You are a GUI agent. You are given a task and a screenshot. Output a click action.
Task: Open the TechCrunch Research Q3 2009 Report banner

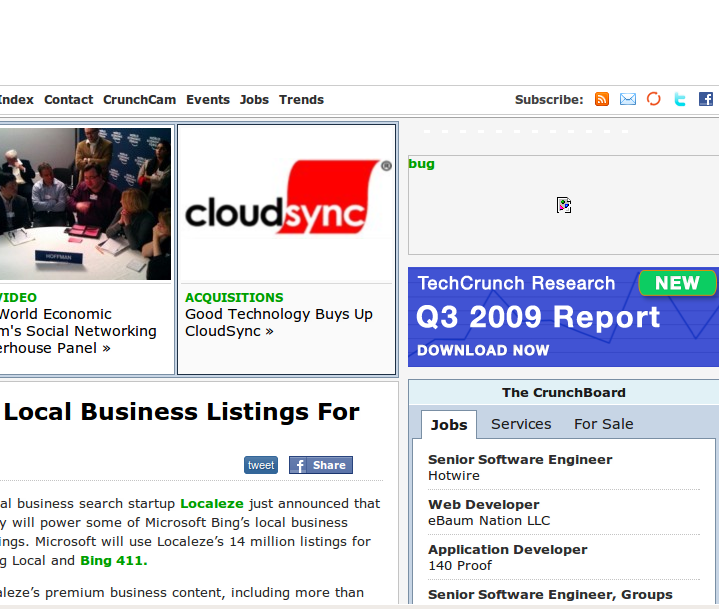click(x=564, y=317)
